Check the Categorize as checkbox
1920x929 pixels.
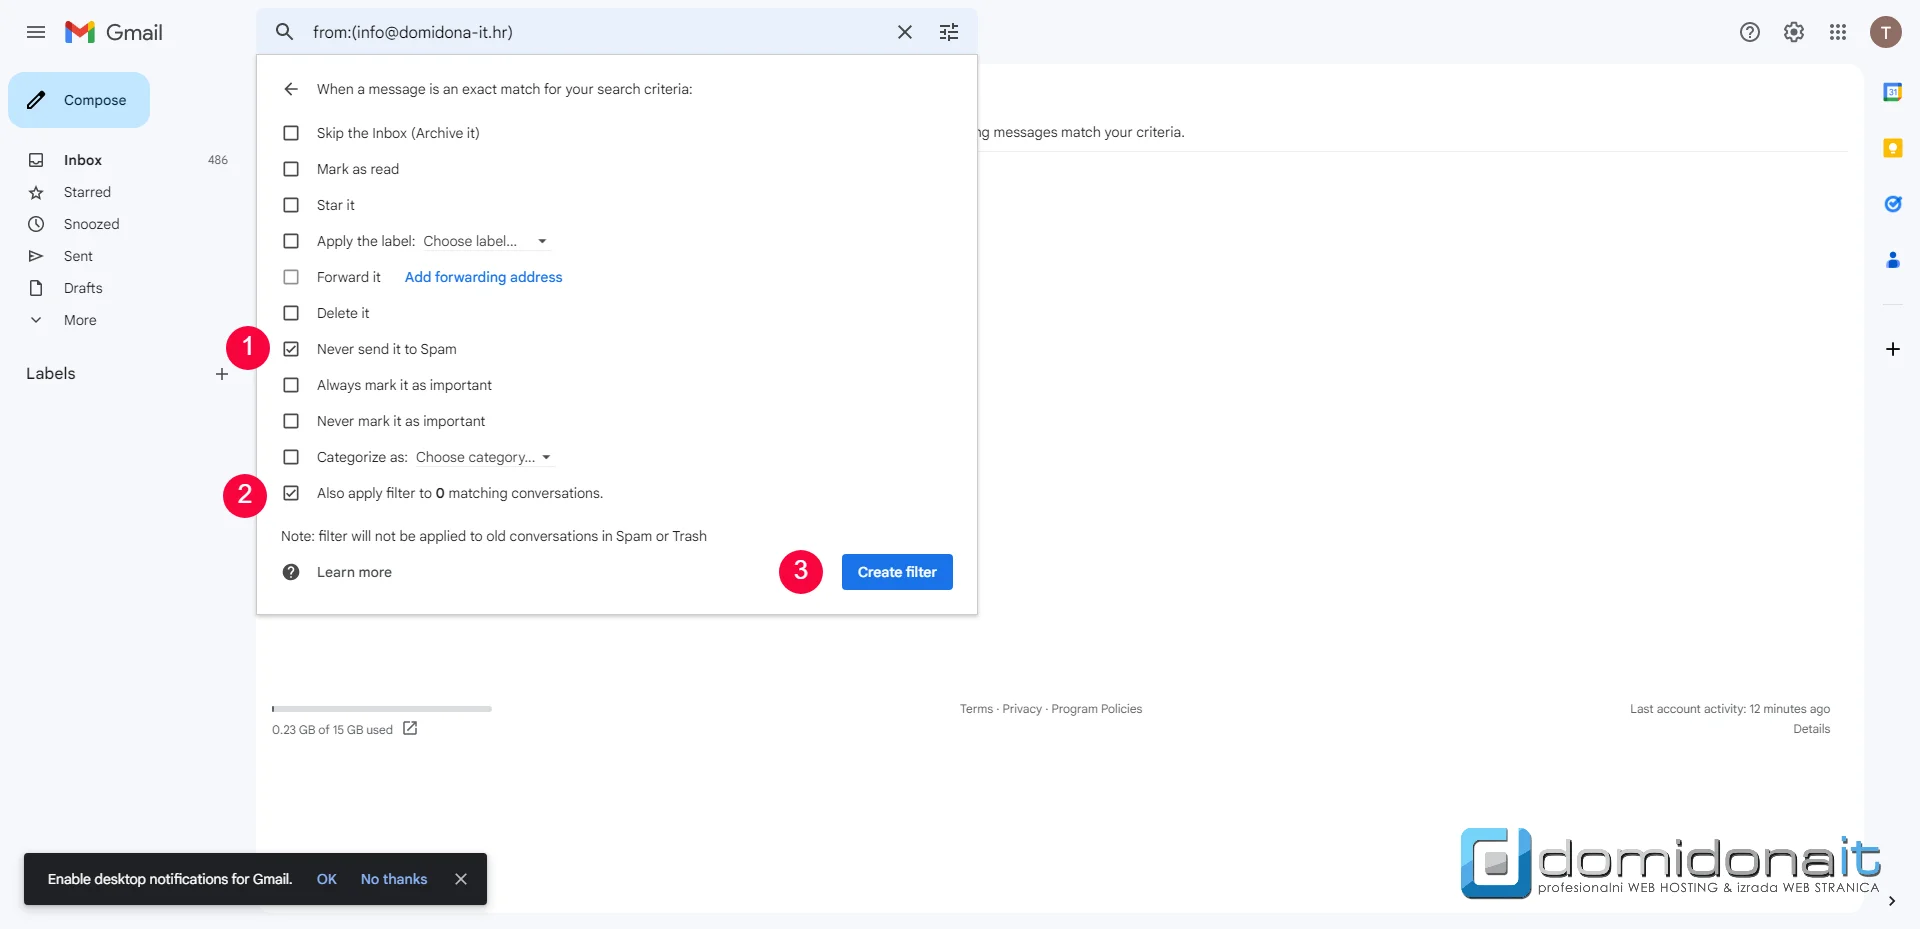click(291, 457)
